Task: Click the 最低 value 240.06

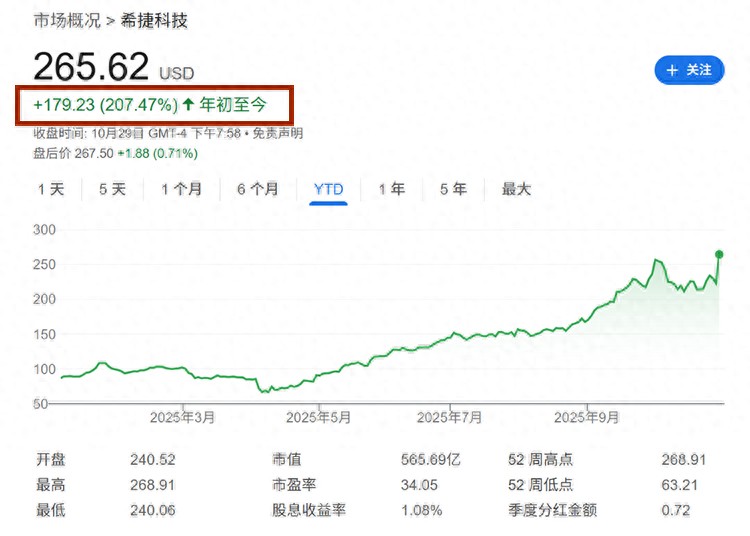Action: [x=153, y=510]
